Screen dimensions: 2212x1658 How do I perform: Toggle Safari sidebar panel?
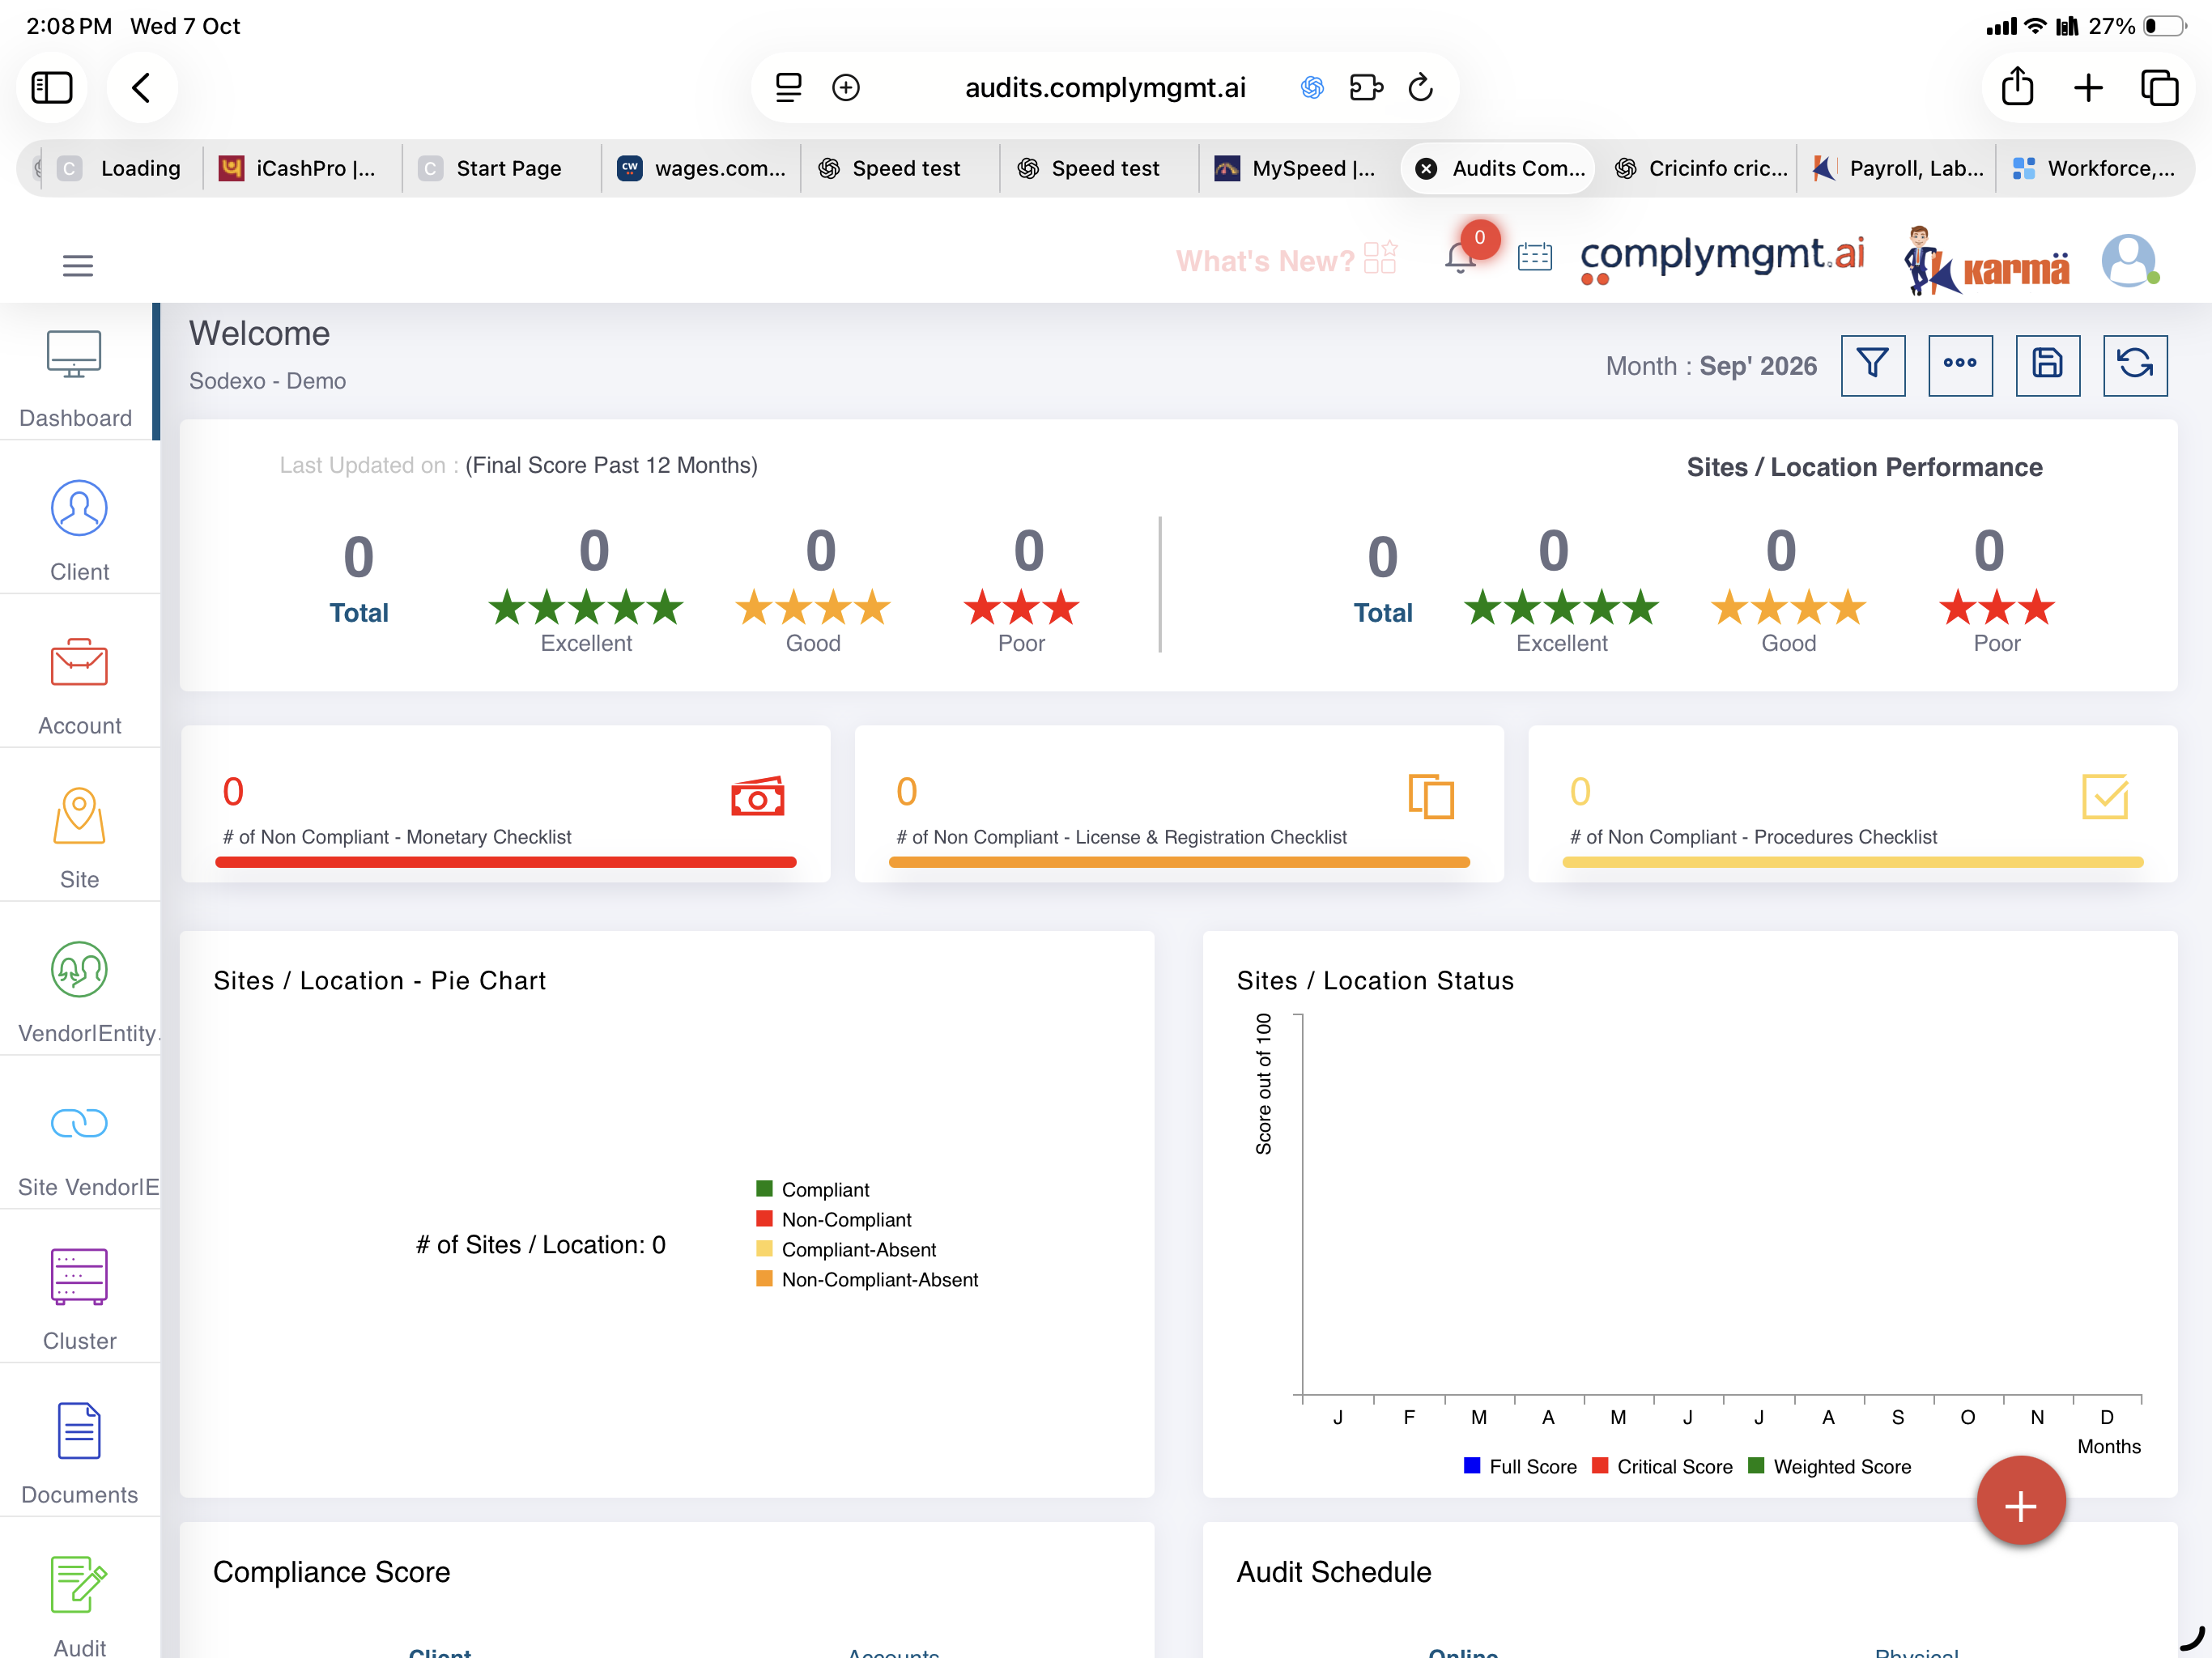[x=52, y=88]
